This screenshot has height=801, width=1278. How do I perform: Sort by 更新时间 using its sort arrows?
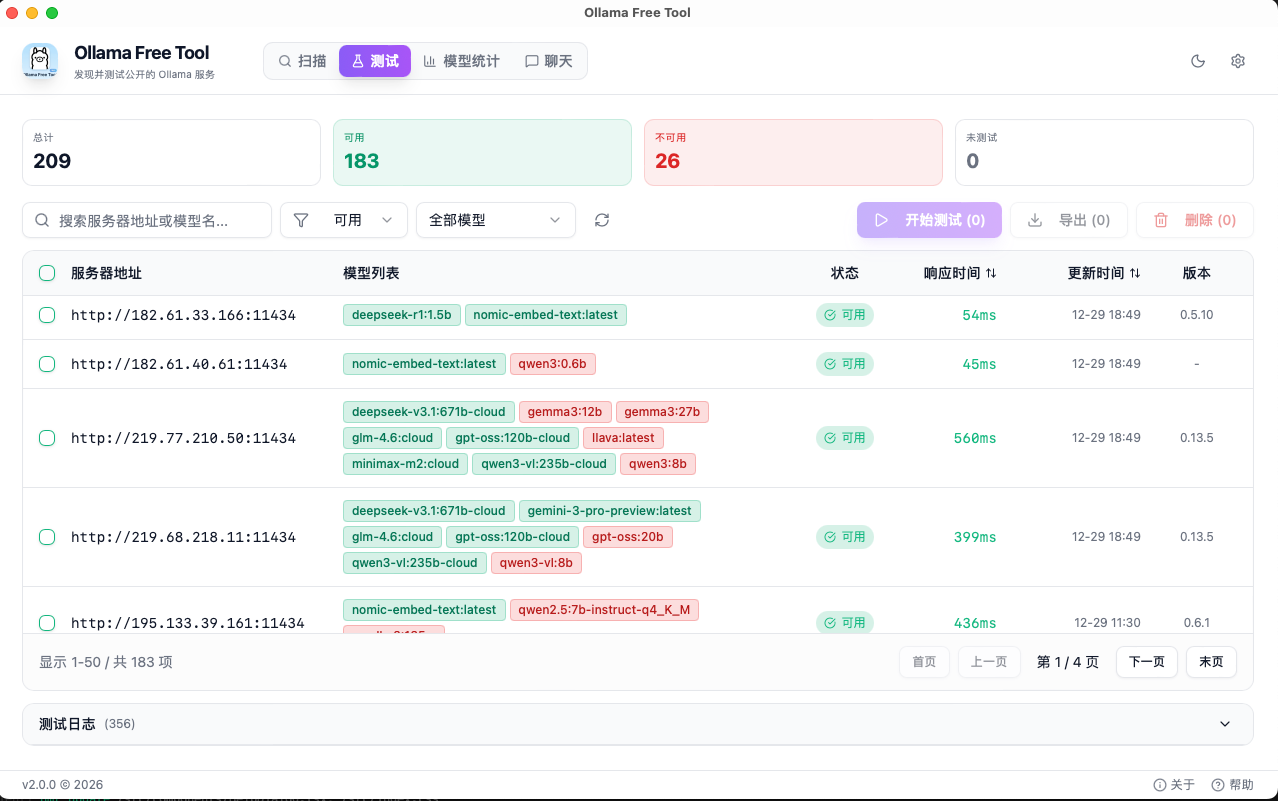coord(1135,273)
